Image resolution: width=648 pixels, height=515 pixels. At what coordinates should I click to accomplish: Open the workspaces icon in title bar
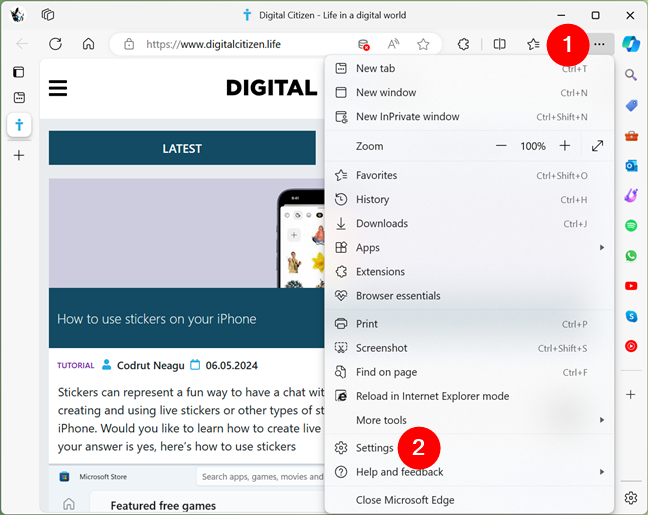(x=48, y=15)
